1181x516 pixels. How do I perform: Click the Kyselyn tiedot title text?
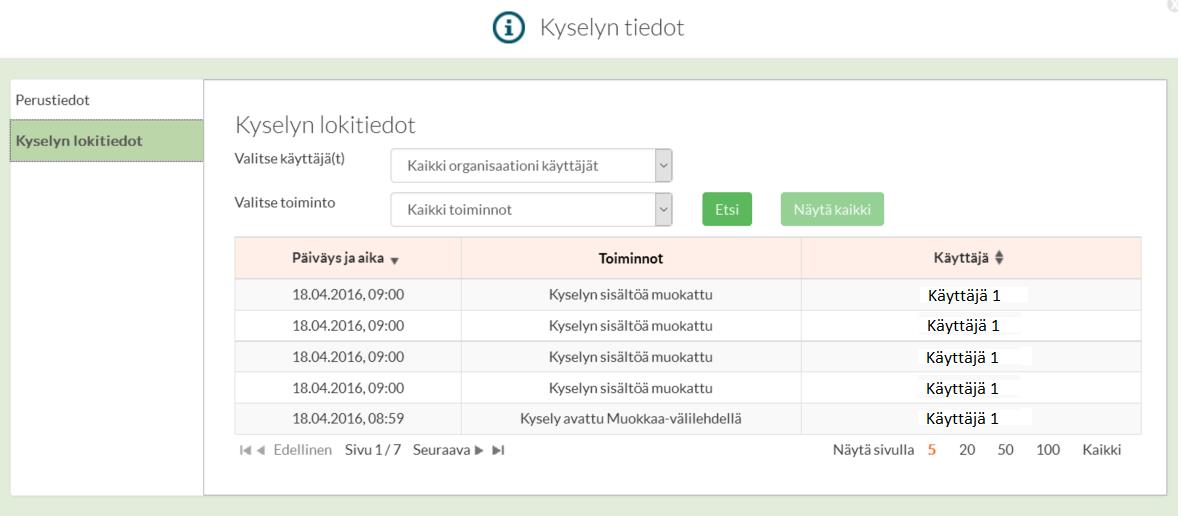pos(612,28)
